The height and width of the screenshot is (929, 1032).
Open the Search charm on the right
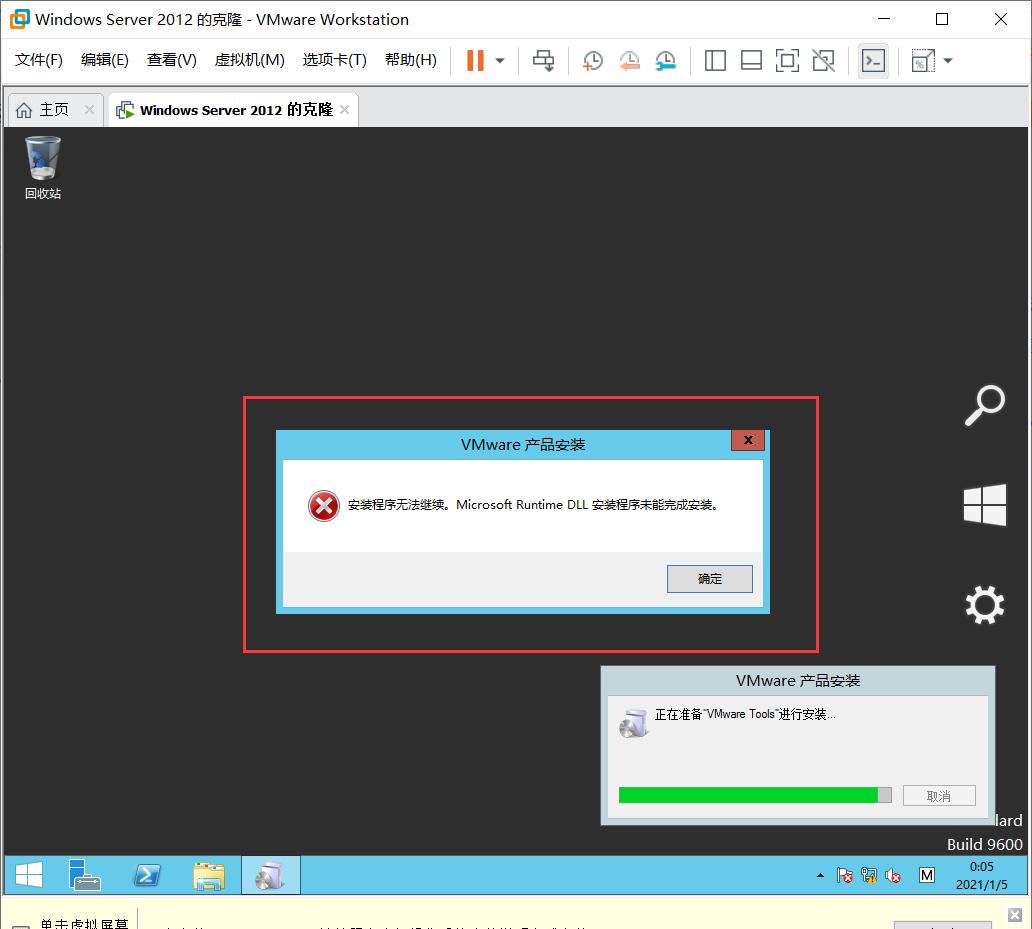[x=984, y=405]
